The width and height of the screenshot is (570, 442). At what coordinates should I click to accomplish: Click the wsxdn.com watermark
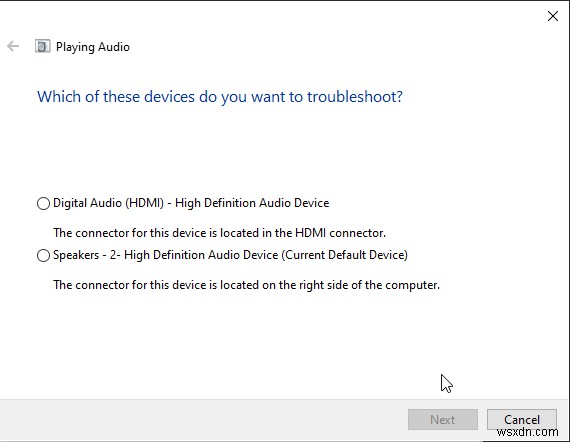pos(527,432)
